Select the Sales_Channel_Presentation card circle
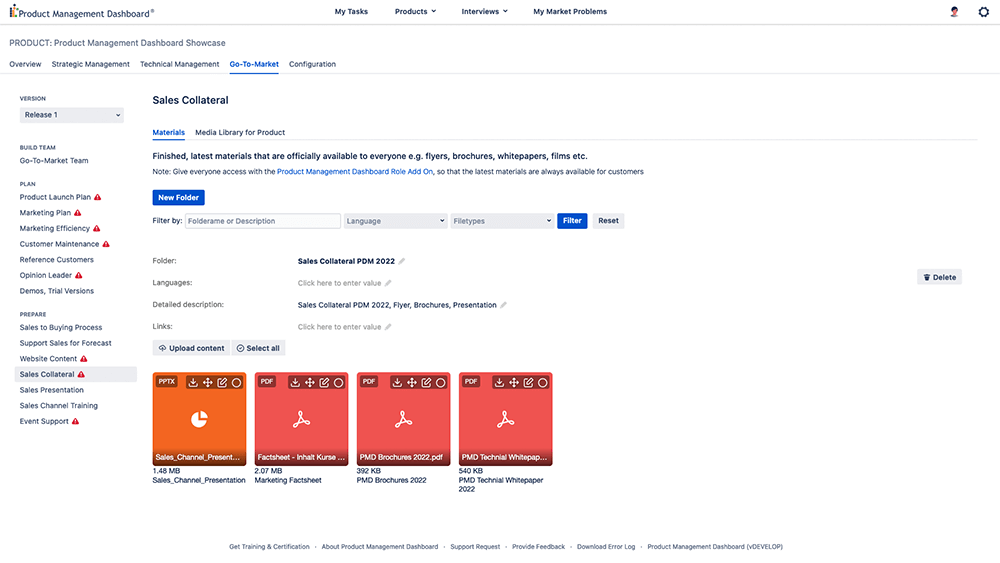The width and height of the screenshot is (1000, 563). pyautogui.click(x=237, y=383)
